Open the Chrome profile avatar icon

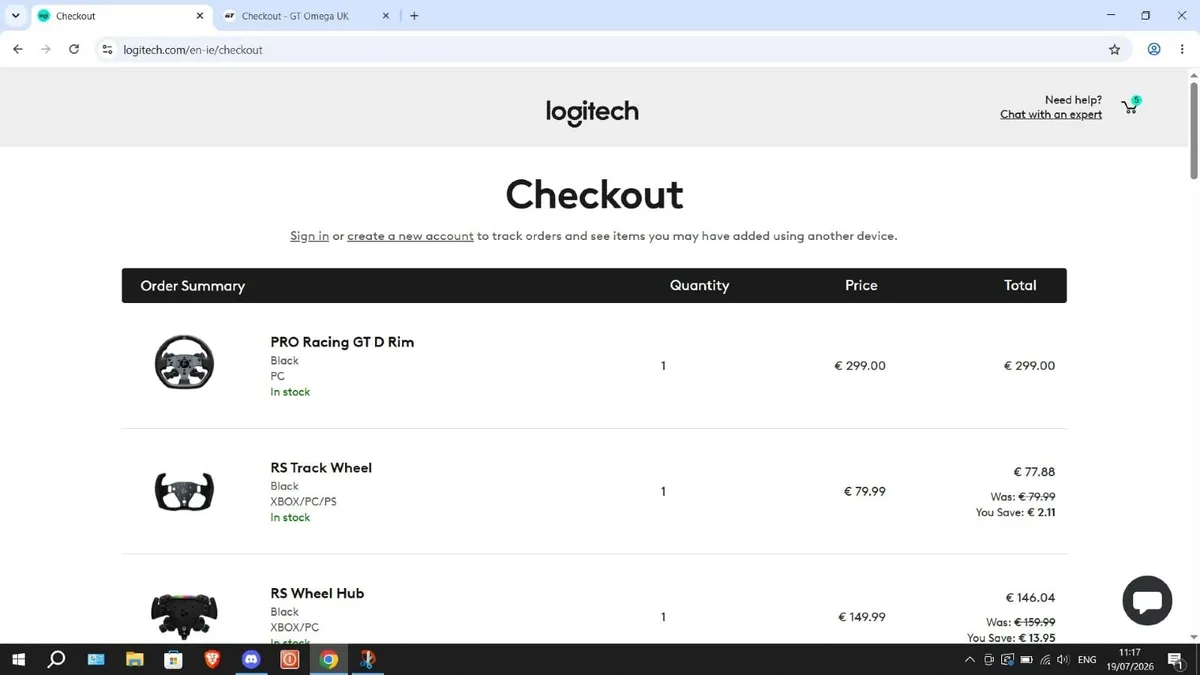[1154, 49]
